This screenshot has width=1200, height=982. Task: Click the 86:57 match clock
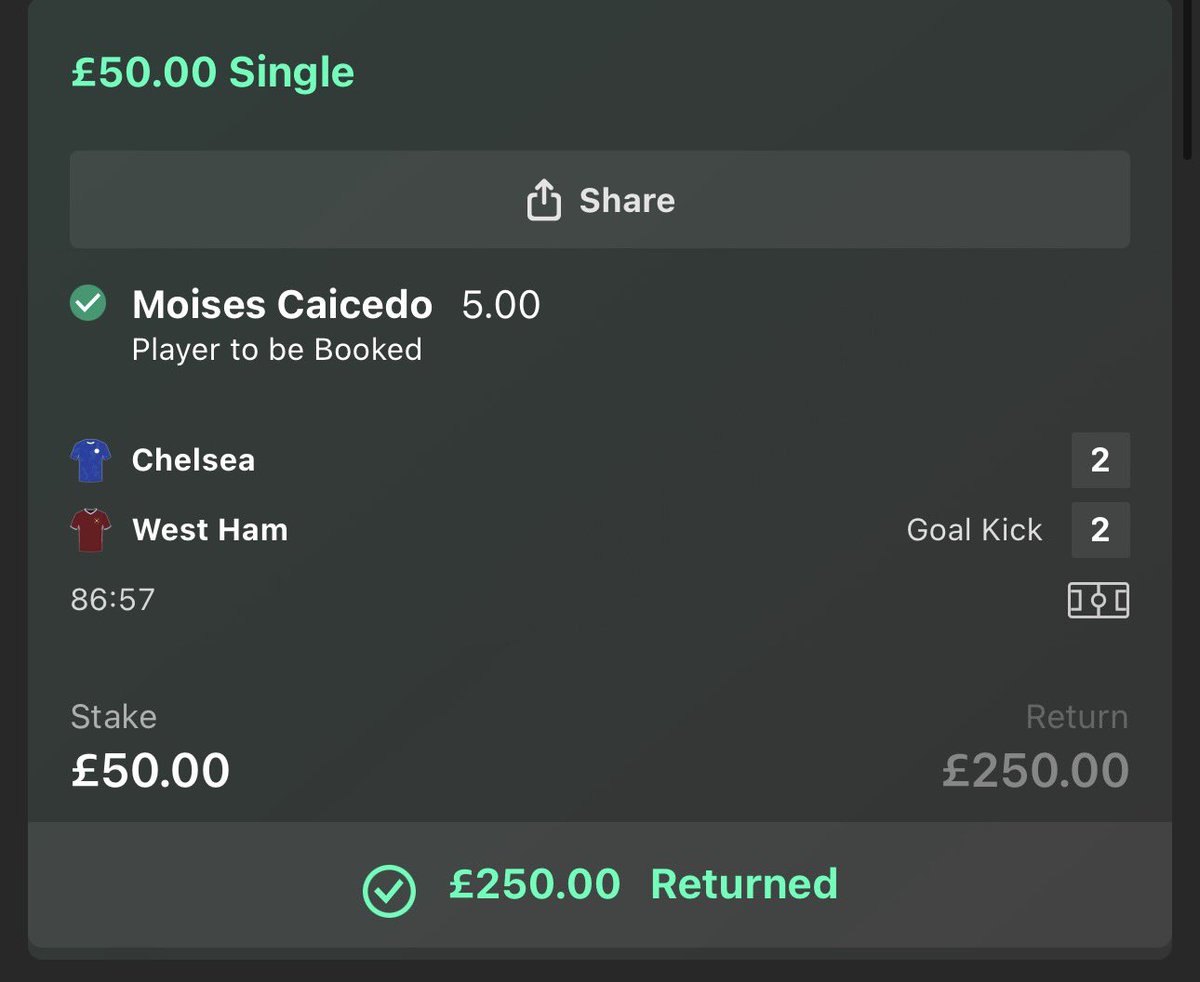(x=113, y=600)
